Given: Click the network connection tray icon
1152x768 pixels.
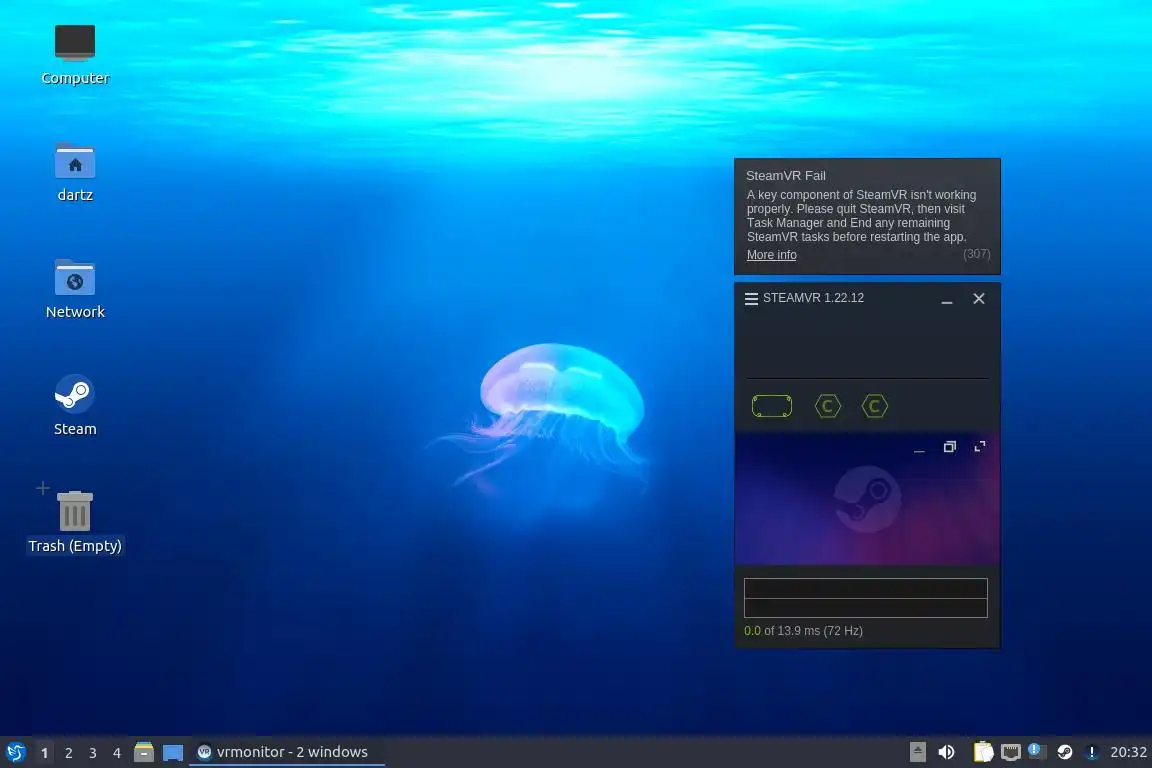Looking at the screenshot, I should point(1011,752).
